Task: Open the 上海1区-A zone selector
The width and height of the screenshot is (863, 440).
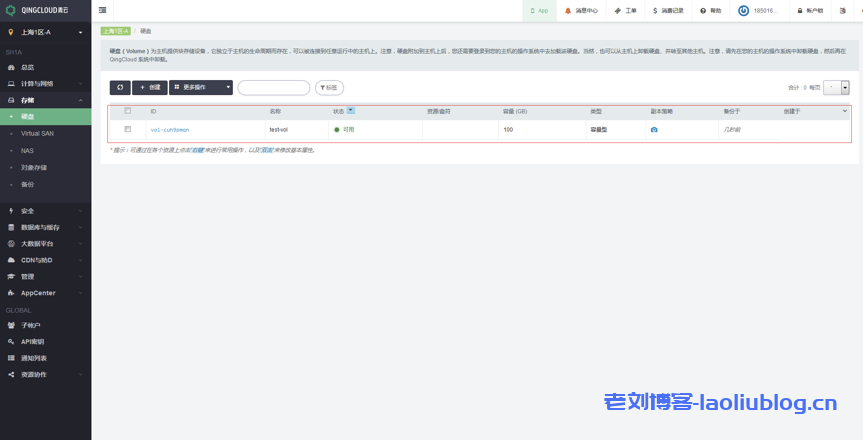Action: [44, 32]
